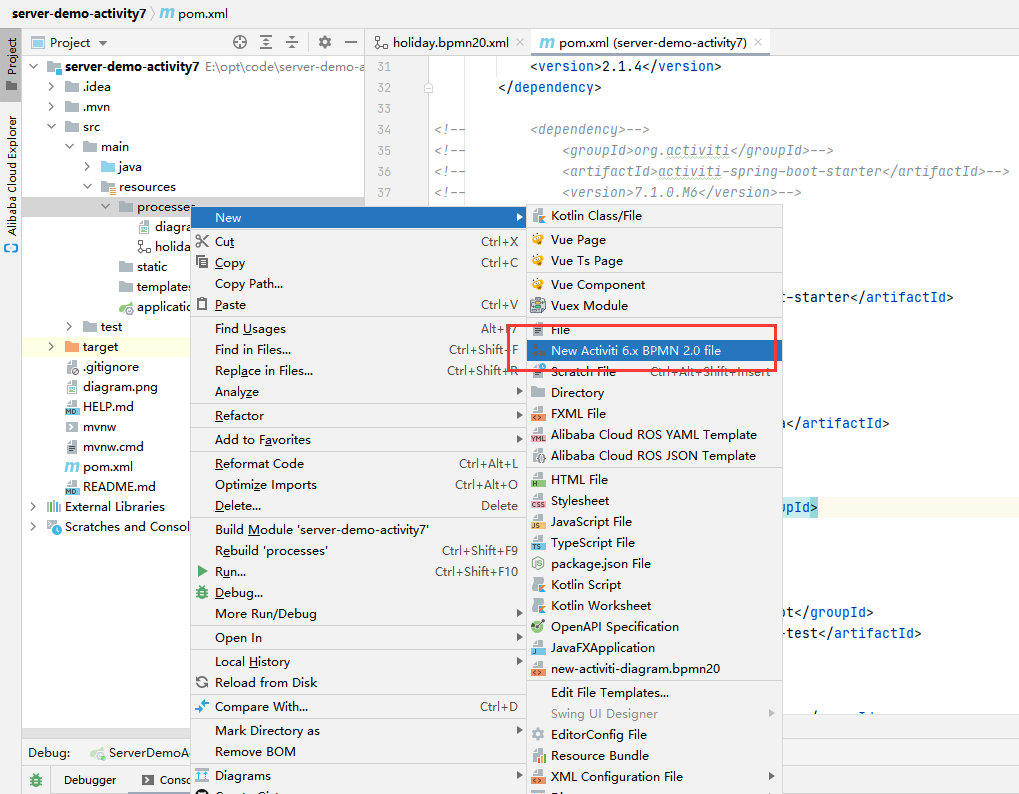1019x794 pixels.
Task: Click Cut in the context menu
Action: (x=358, y=242)
